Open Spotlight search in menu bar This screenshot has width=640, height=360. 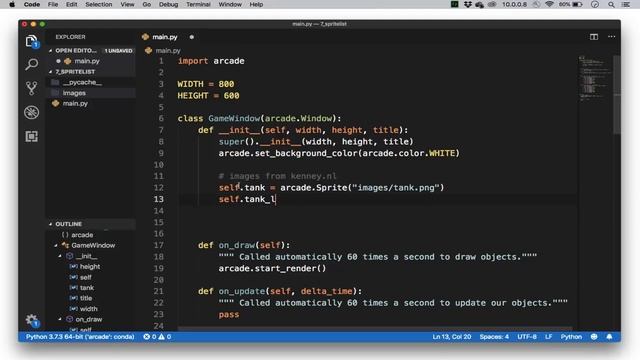(611, 4)
